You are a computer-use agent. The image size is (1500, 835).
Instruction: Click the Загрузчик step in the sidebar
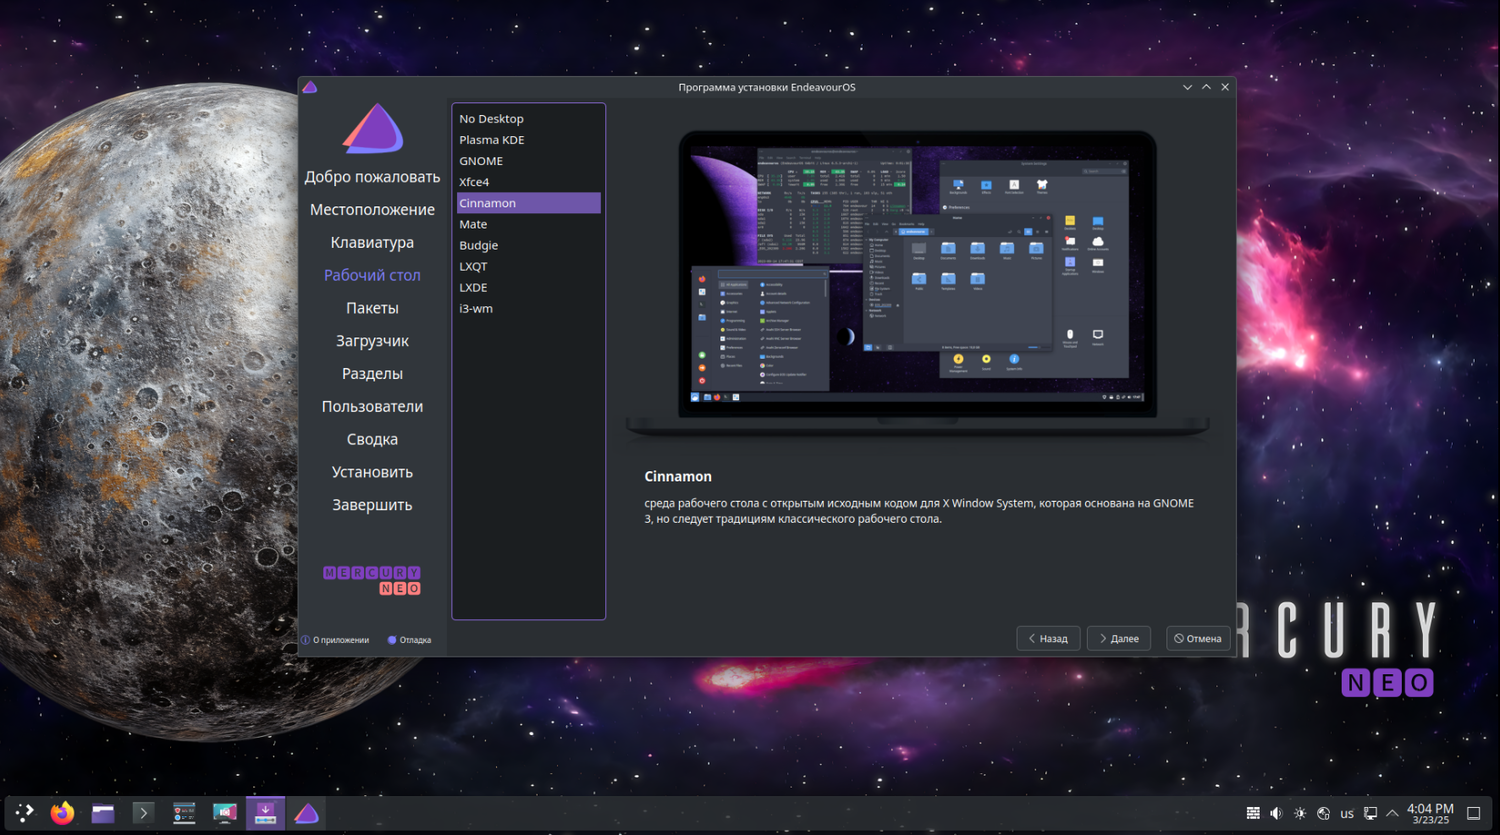[372, 341]
